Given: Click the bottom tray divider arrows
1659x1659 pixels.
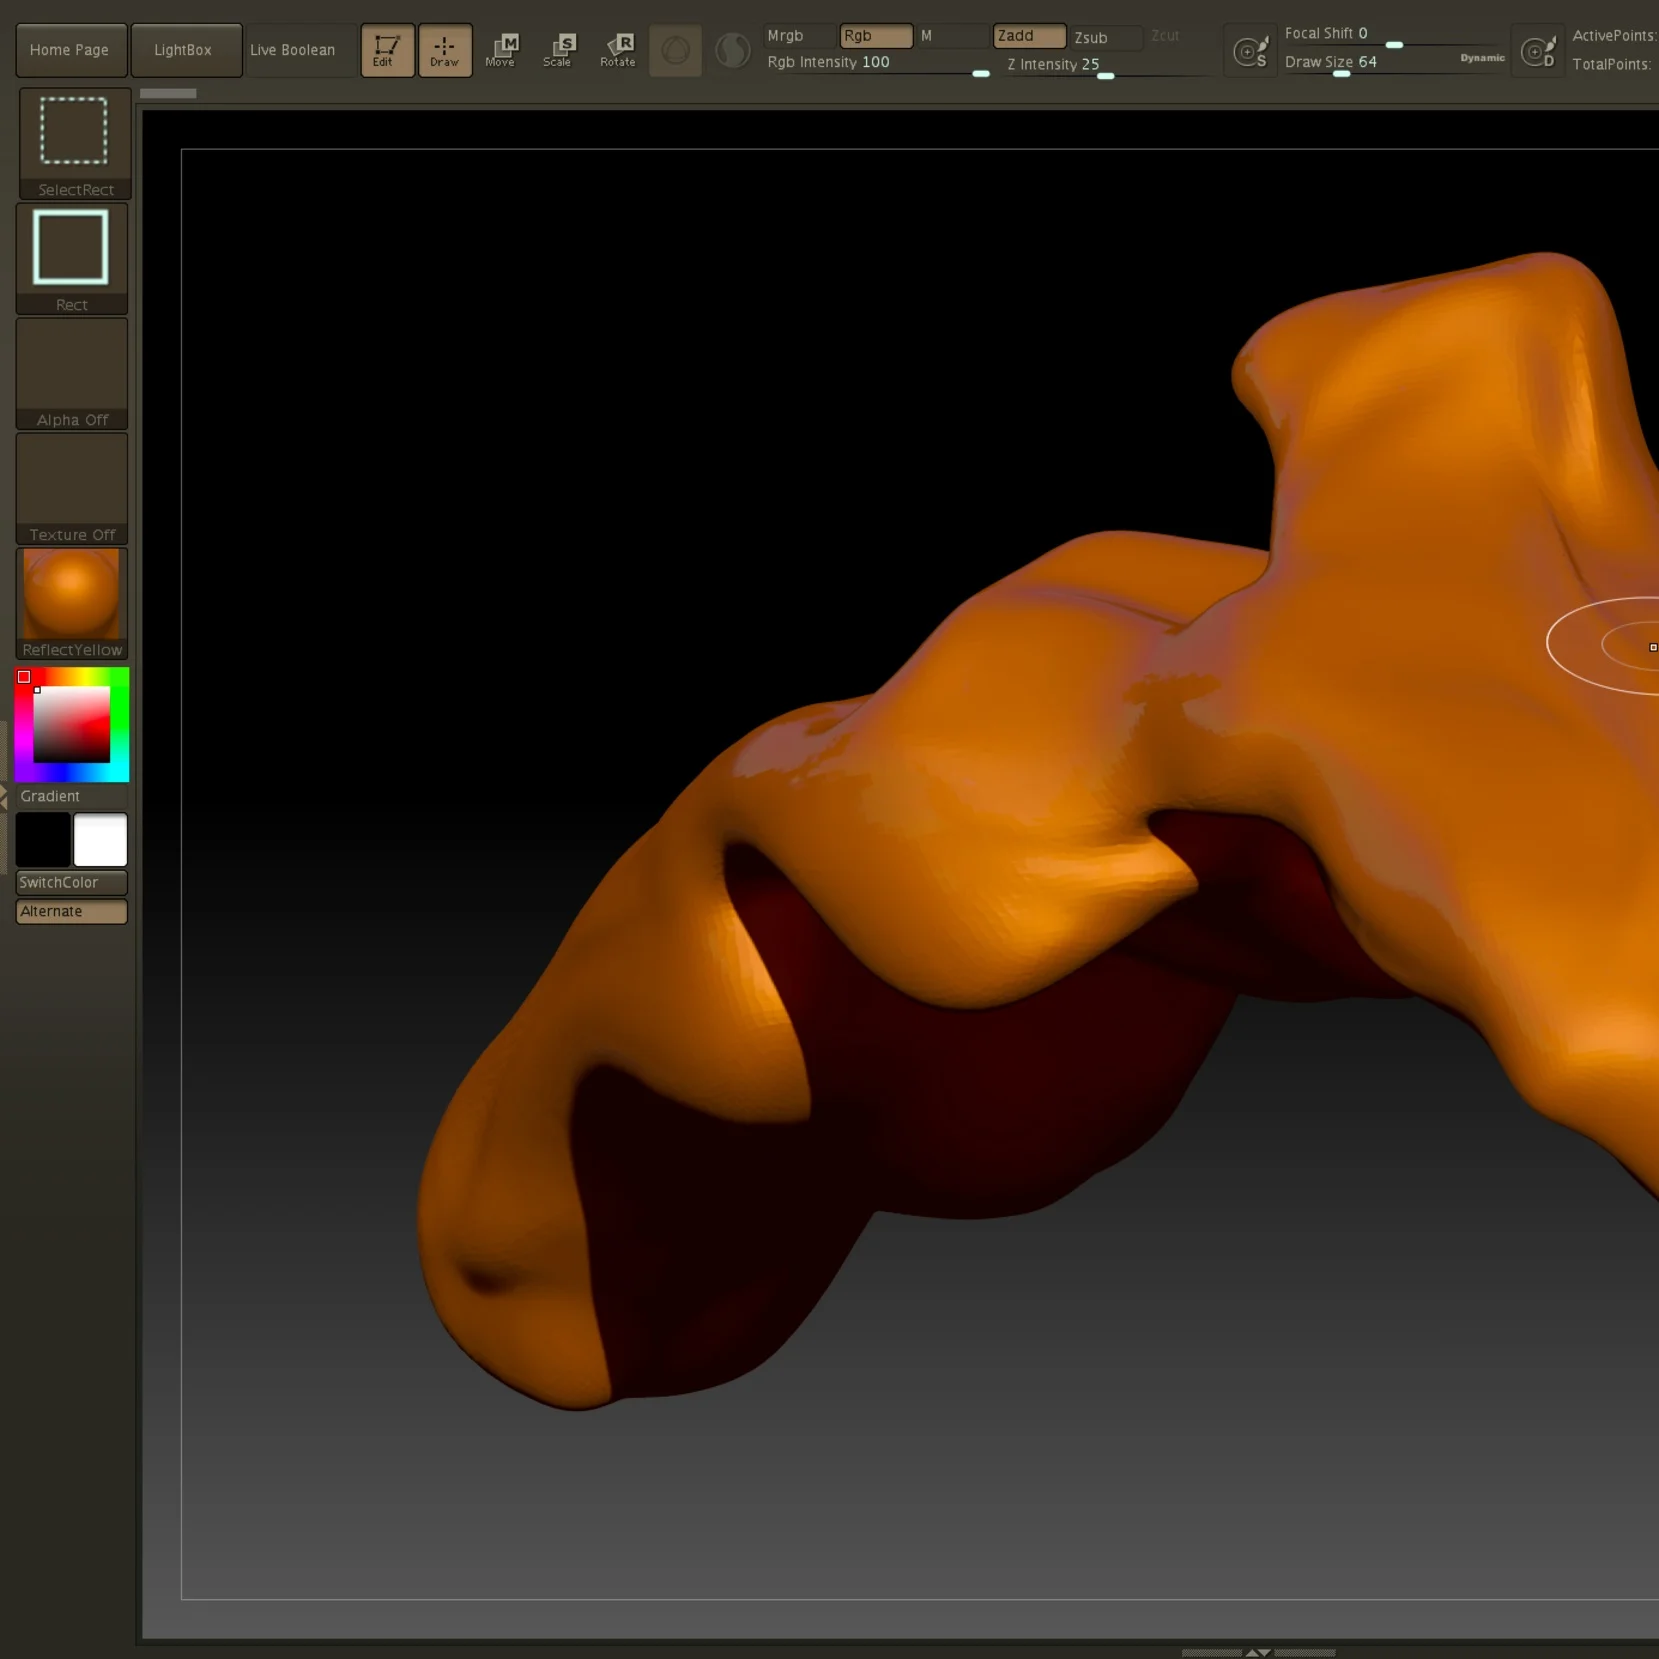Looking at the screenshot, I should (x=1258, y=1653).
